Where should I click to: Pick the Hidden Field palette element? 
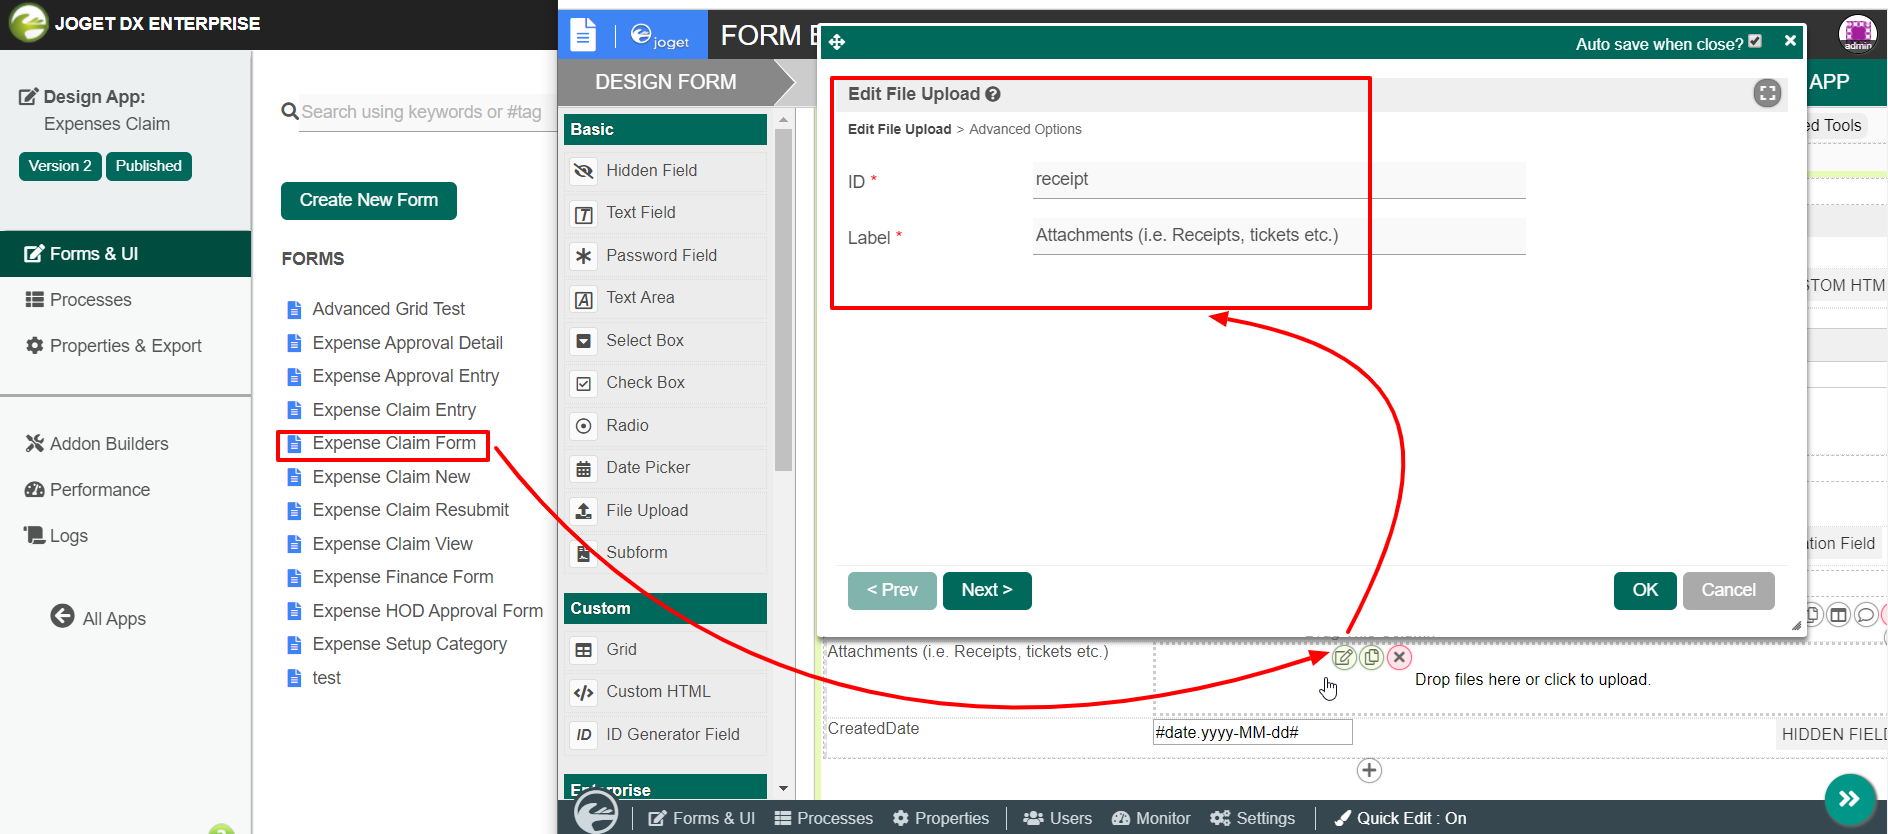pyautogui.click(x=666, y=171)
